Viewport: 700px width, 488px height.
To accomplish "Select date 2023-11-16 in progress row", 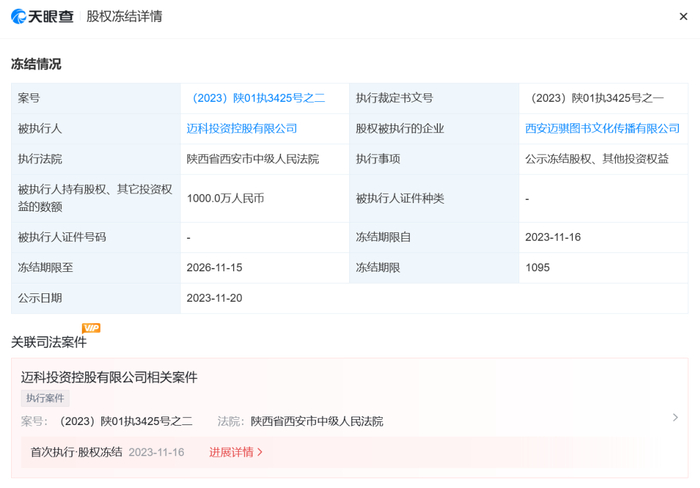I will pyautogui.click(x=156, y=452).
